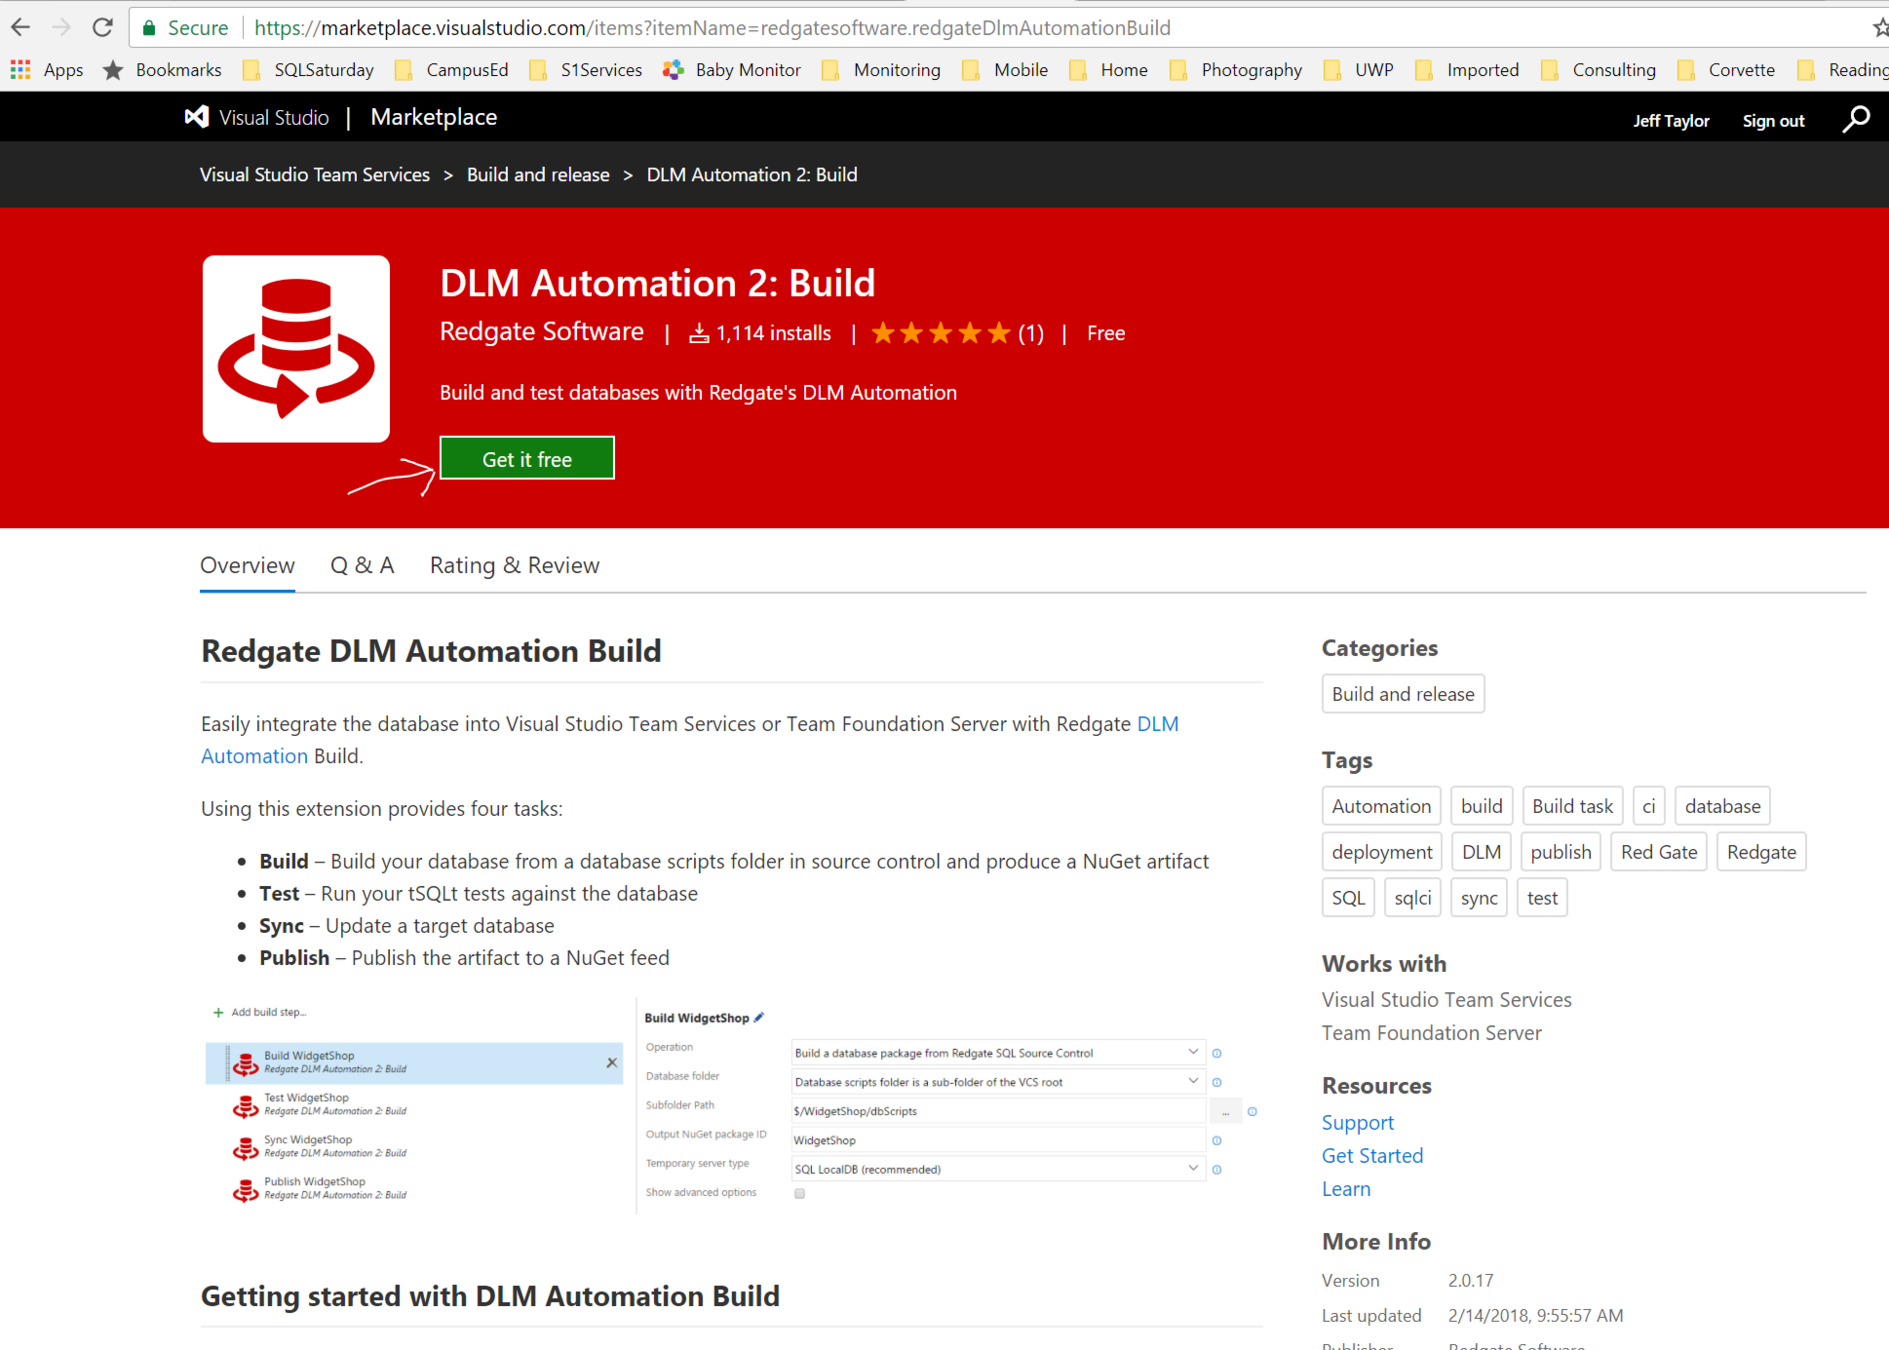The image size is (1889, 1350).
Task: Expand the Database folder dropdown
Action: click(1193, 1081)
